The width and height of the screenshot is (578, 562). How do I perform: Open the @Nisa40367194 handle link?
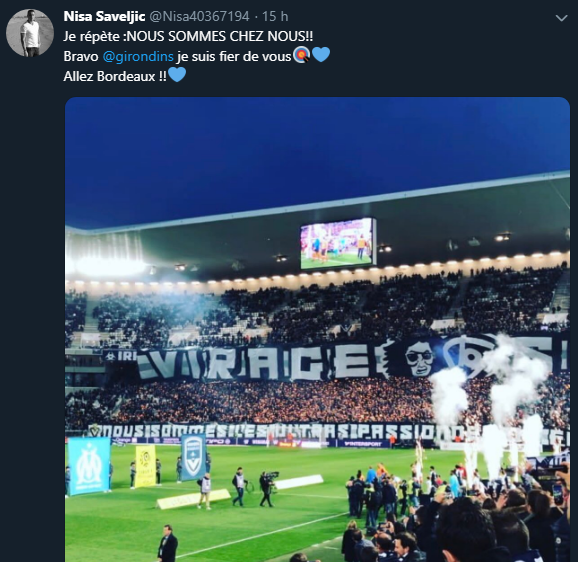click(199, 16)
